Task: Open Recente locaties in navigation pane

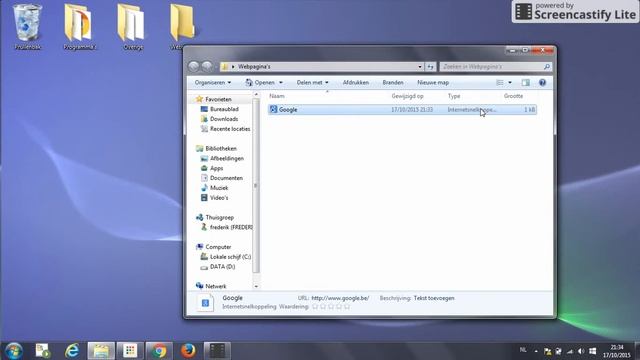Action: 230,129
